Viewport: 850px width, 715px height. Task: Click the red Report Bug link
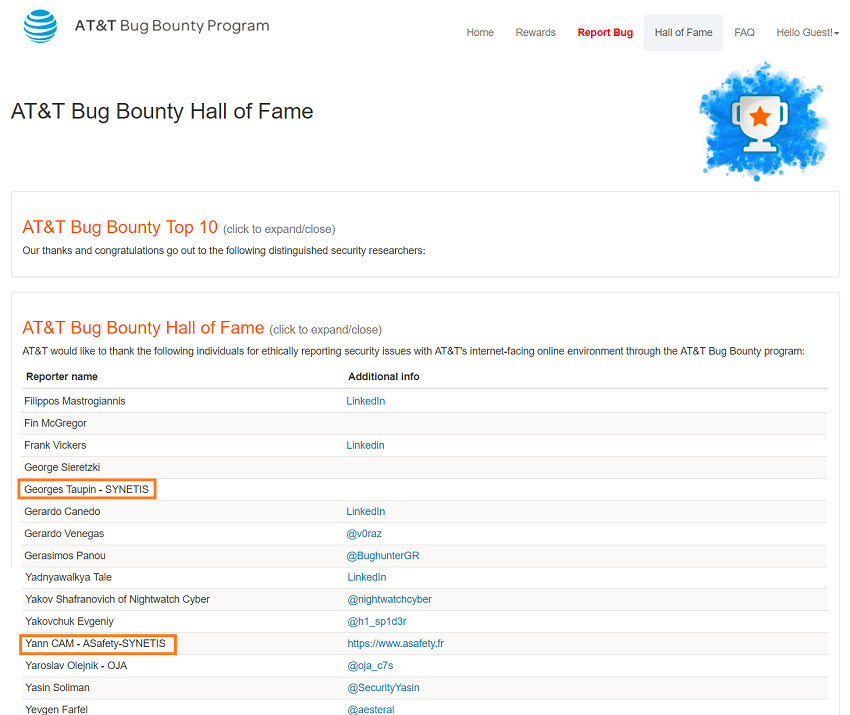pos(605,33)
